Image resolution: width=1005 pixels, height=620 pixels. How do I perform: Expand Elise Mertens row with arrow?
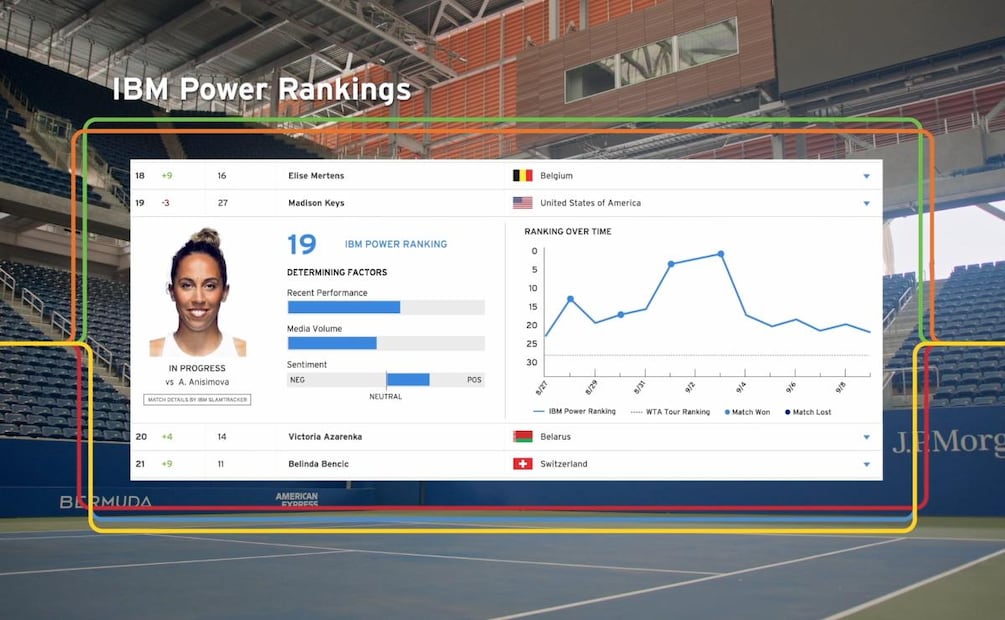pos(866,176)
